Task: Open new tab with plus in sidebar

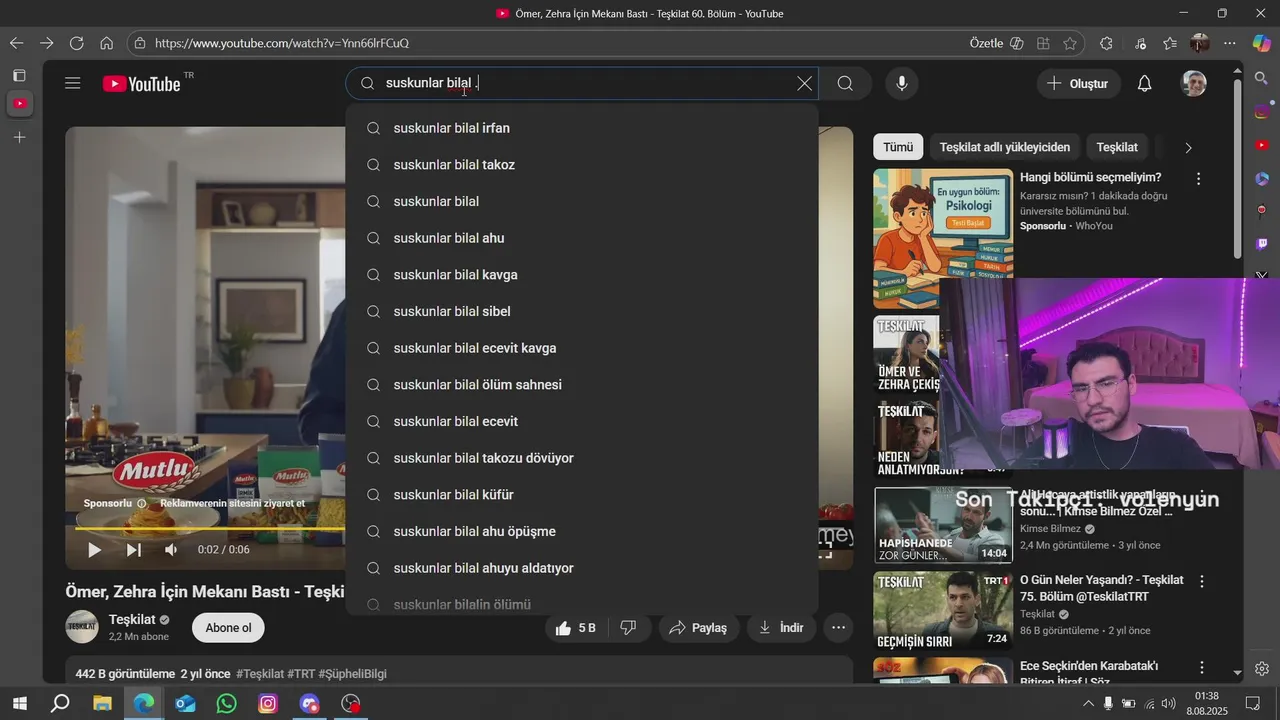Action: (x=19, y=137)
